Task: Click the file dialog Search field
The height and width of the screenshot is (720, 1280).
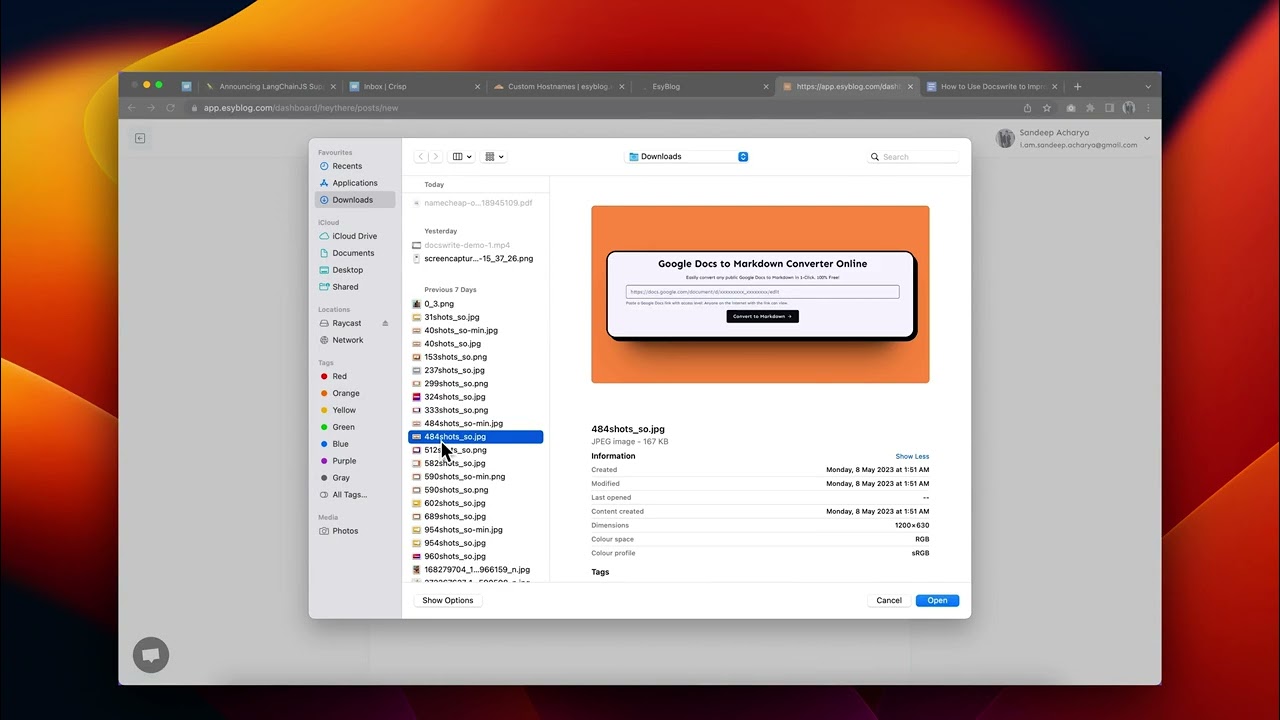Action: click(913, 157)
